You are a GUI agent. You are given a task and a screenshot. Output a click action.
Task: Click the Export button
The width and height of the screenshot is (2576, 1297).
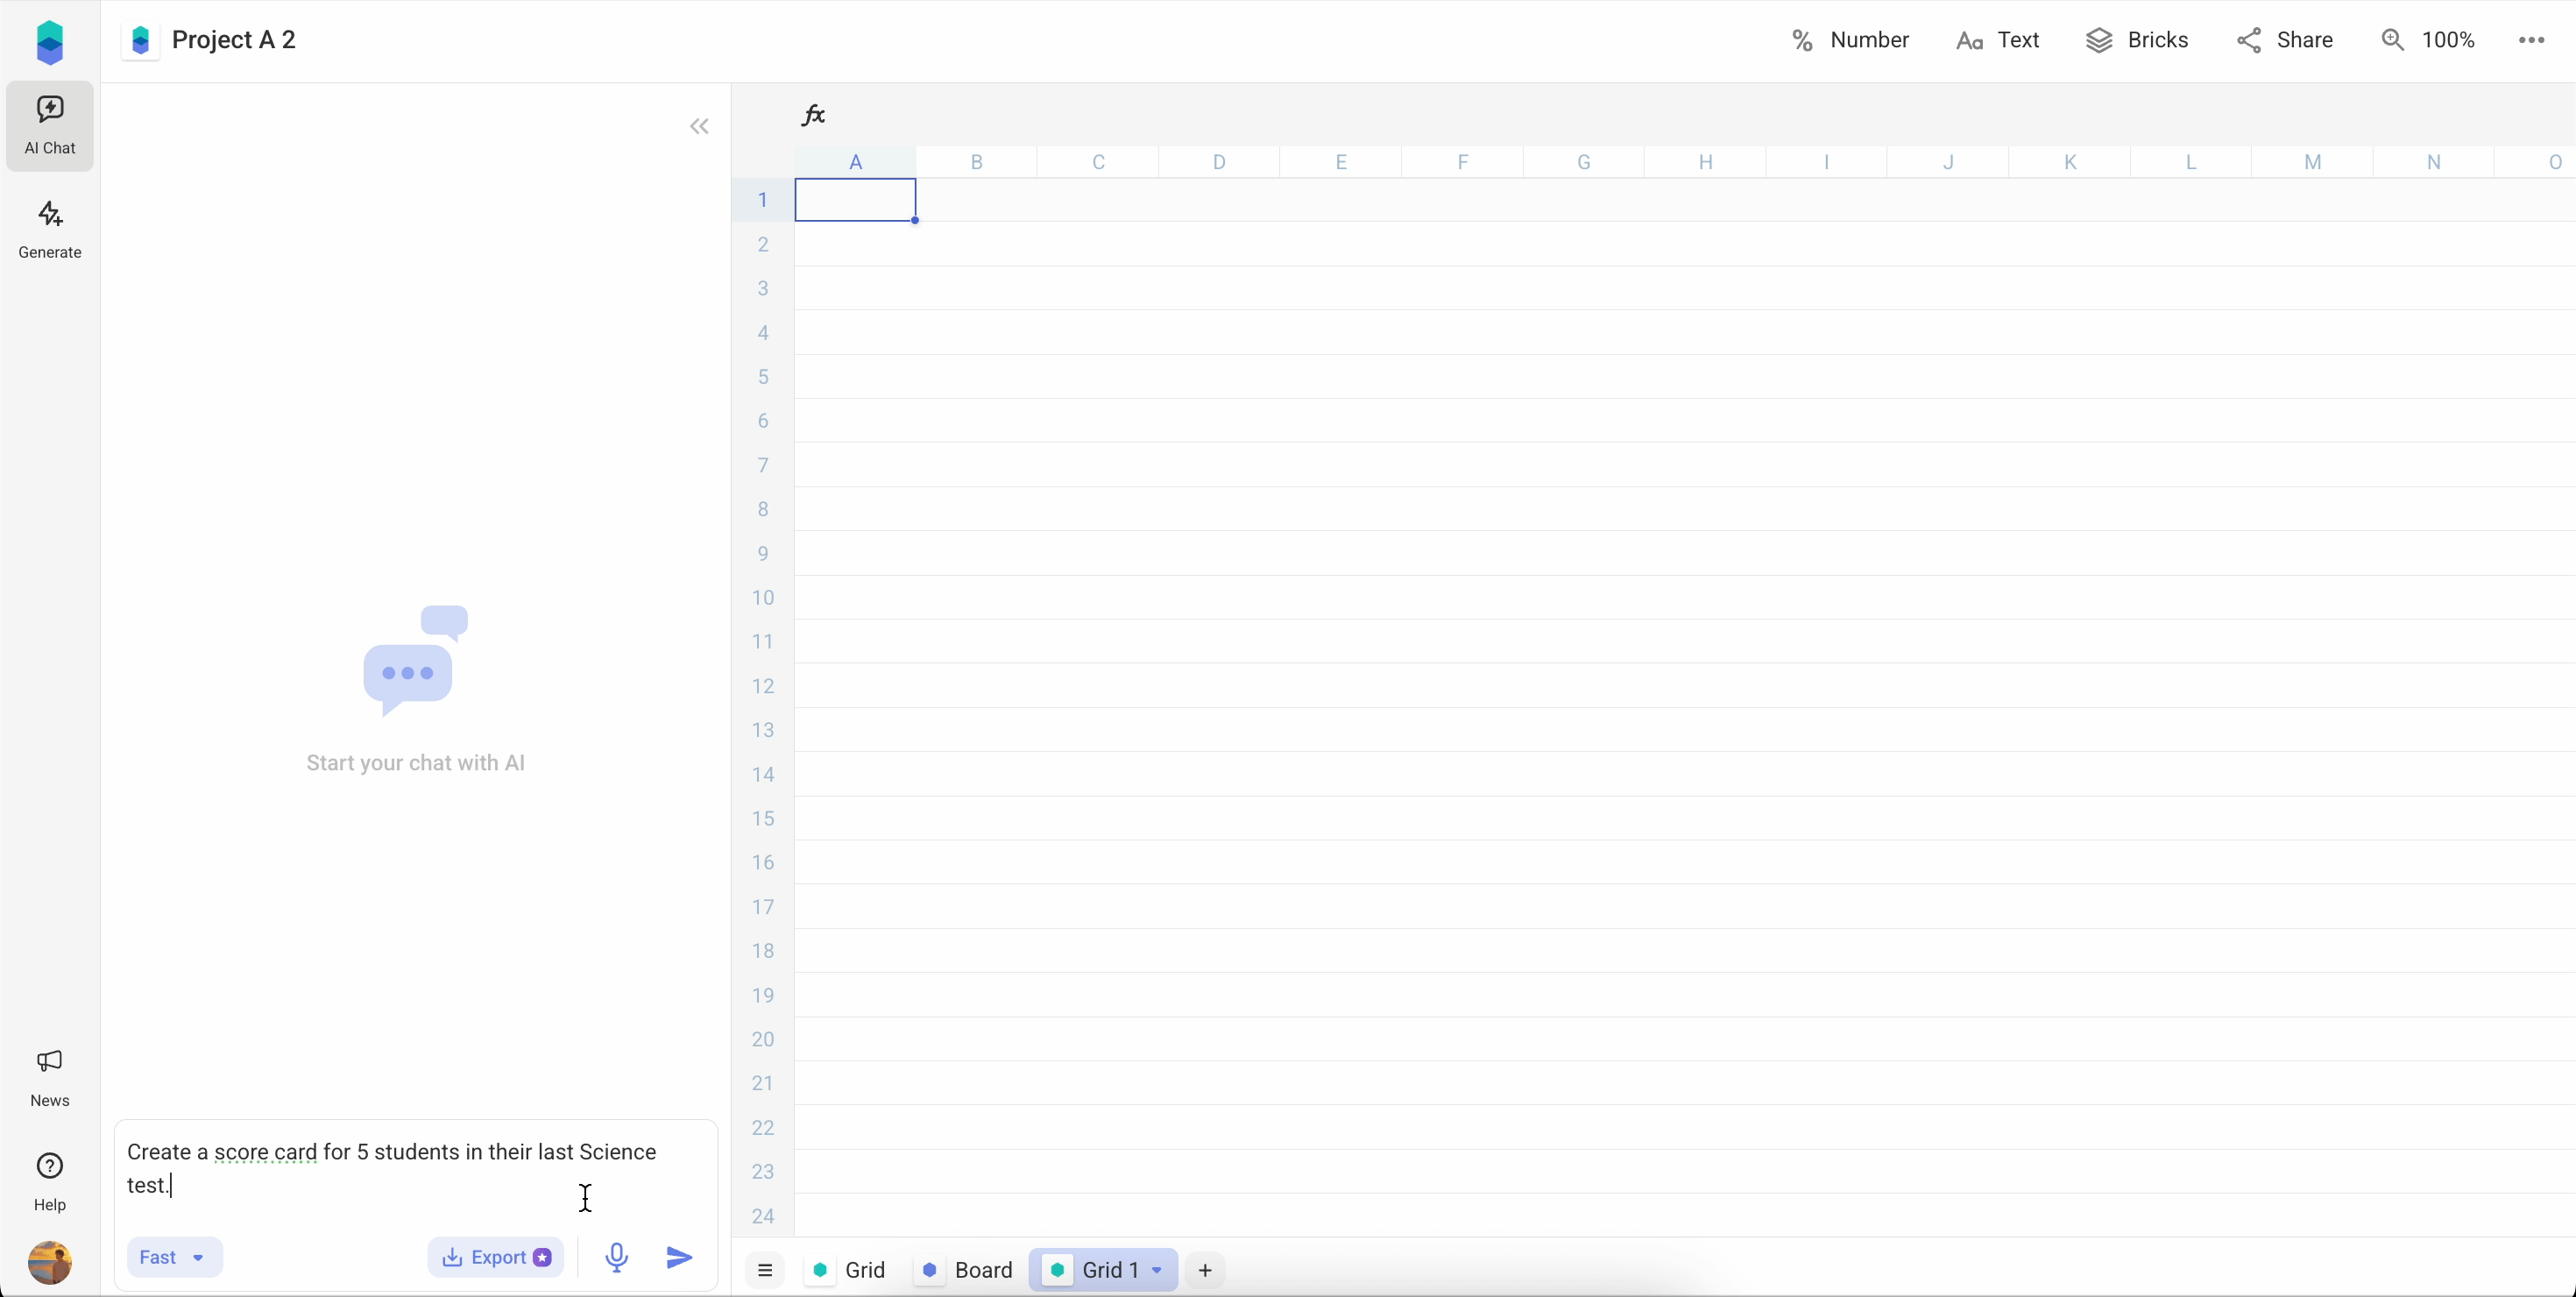(496, 1257)
